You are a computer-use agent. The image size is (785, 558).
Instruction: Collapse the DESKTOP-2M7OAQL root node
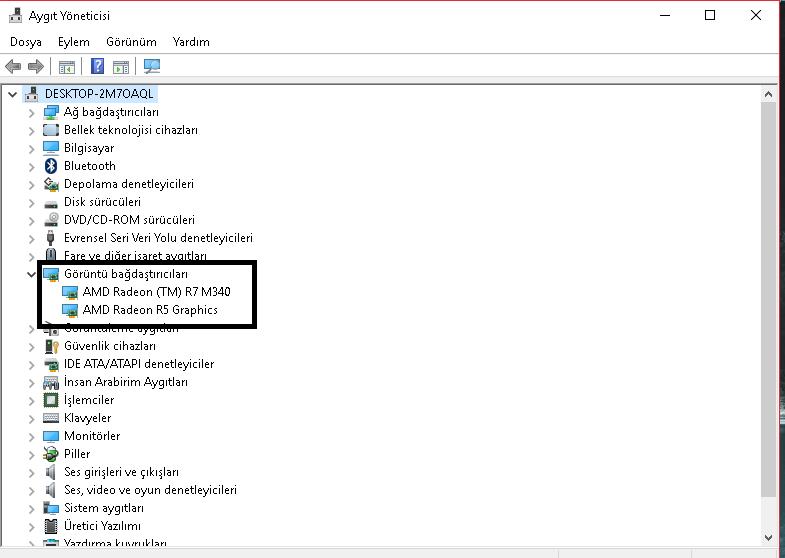pyautogui.click(x=12, y=94)
